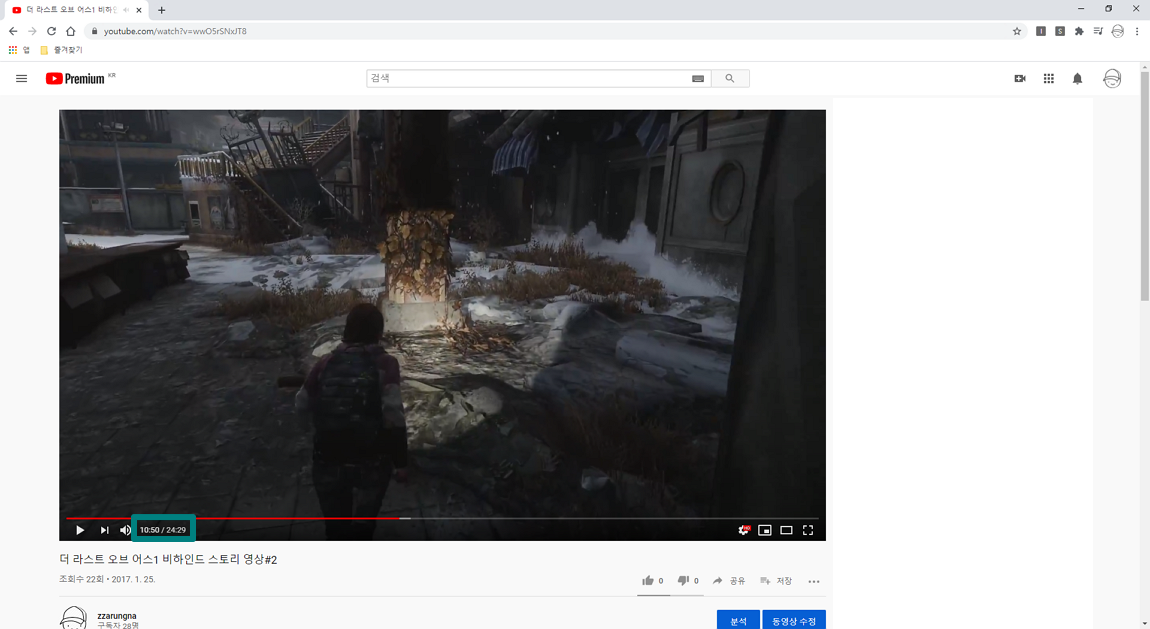Click the address bar URL
The height and width of the screenshot is (629, 1150).
click(175, 31)
